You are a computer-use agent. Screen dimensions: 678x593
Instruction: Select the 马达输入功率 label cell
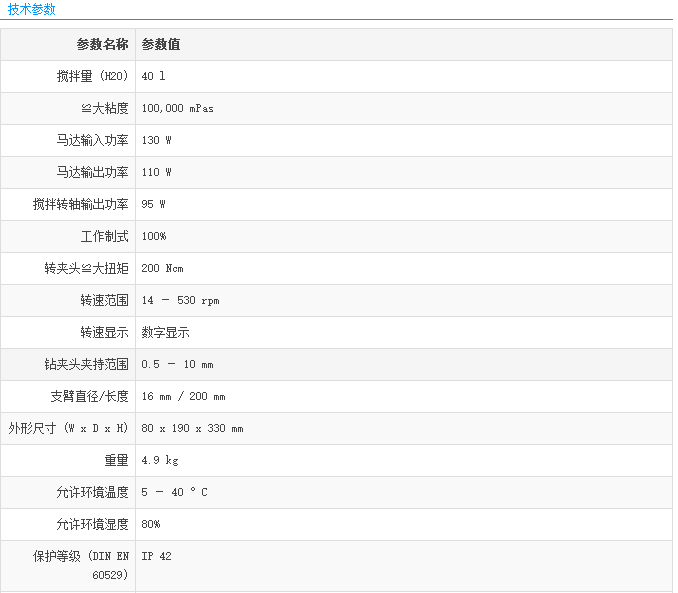coord(92,141)
